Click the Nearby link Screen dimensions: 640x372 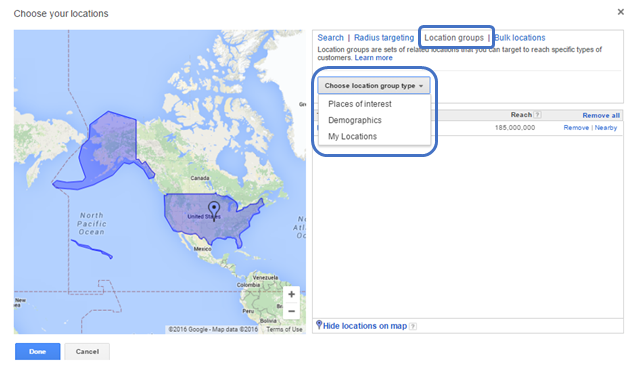tap(606, 128)
